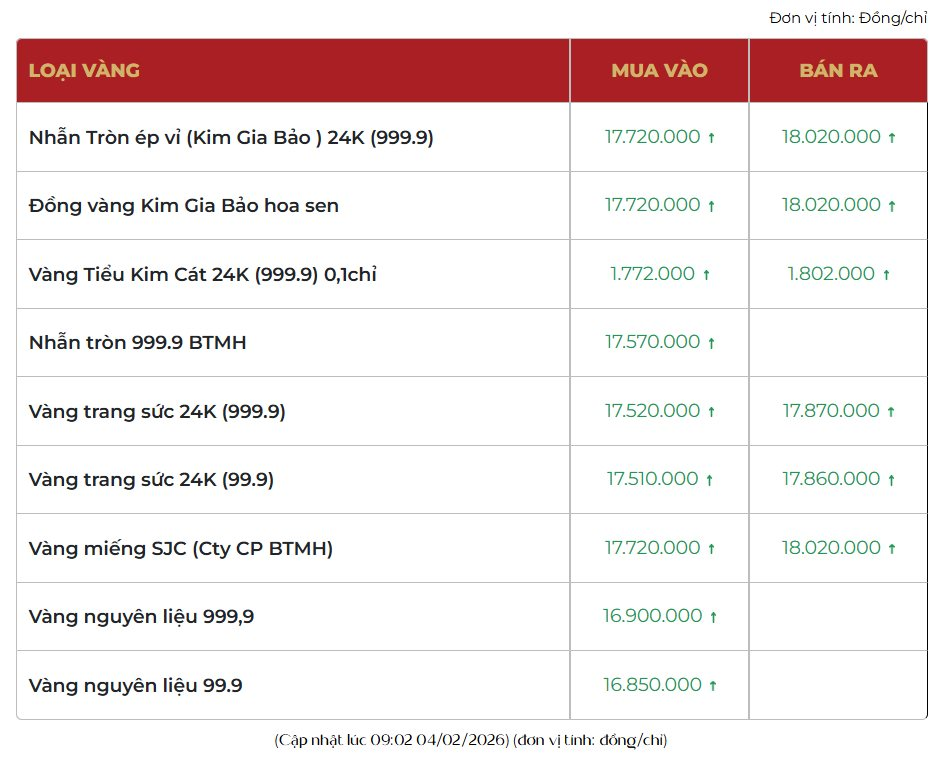Click the up arrow by the 17.510.000 buy price
The image size is (952, 761).
(710, 481)
